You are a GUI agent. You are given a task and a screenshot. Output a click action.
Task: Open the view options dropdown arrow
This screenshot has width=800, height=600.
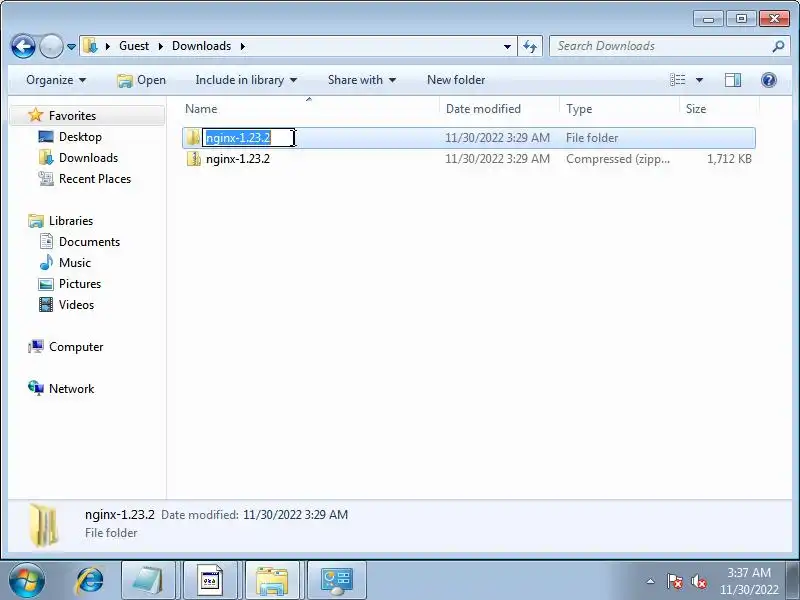[x=699, y=80]
